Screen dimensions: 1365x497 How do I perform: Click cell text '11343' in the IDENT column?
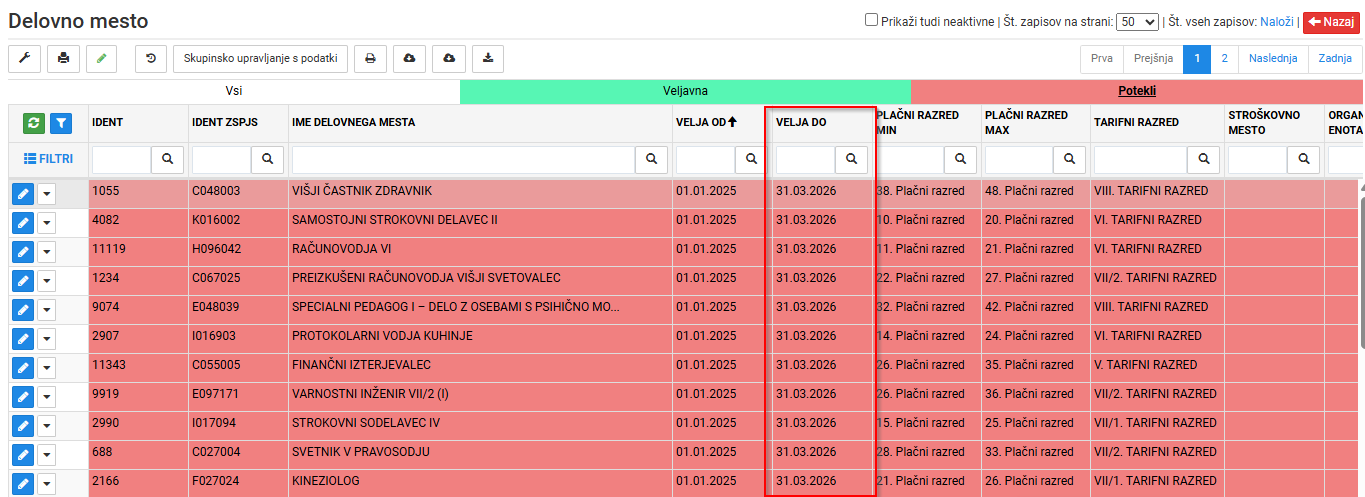point(108,365)
